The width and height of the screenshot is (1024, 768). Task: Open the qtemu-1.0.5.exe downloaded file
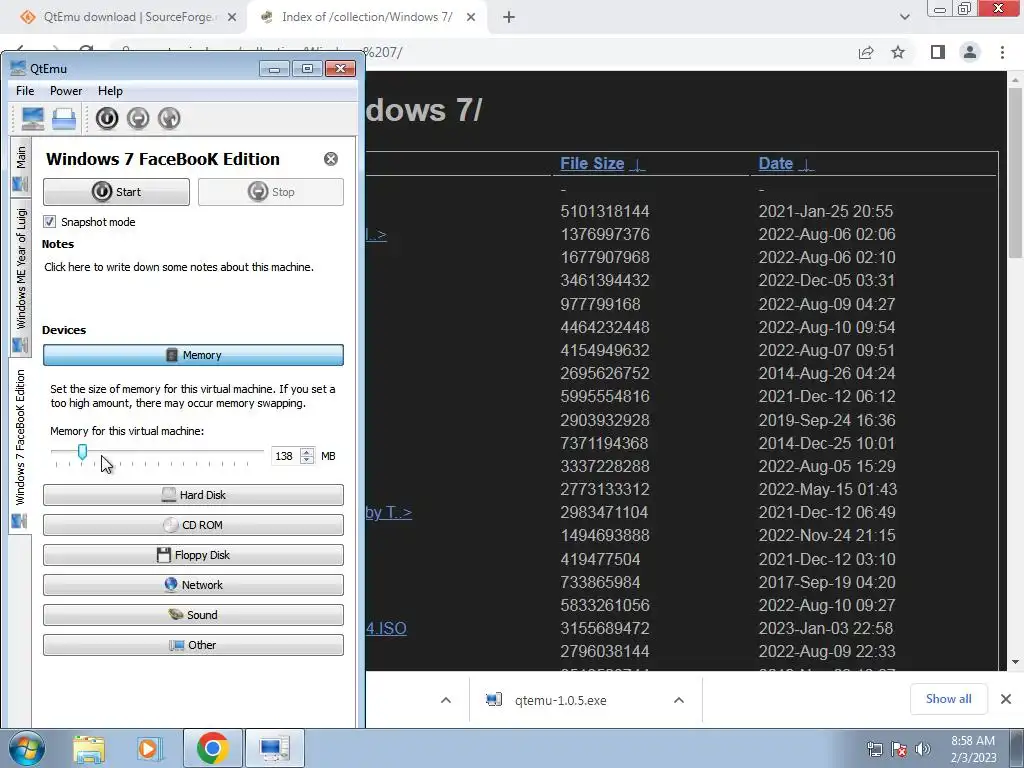click(x=560, y=700)
